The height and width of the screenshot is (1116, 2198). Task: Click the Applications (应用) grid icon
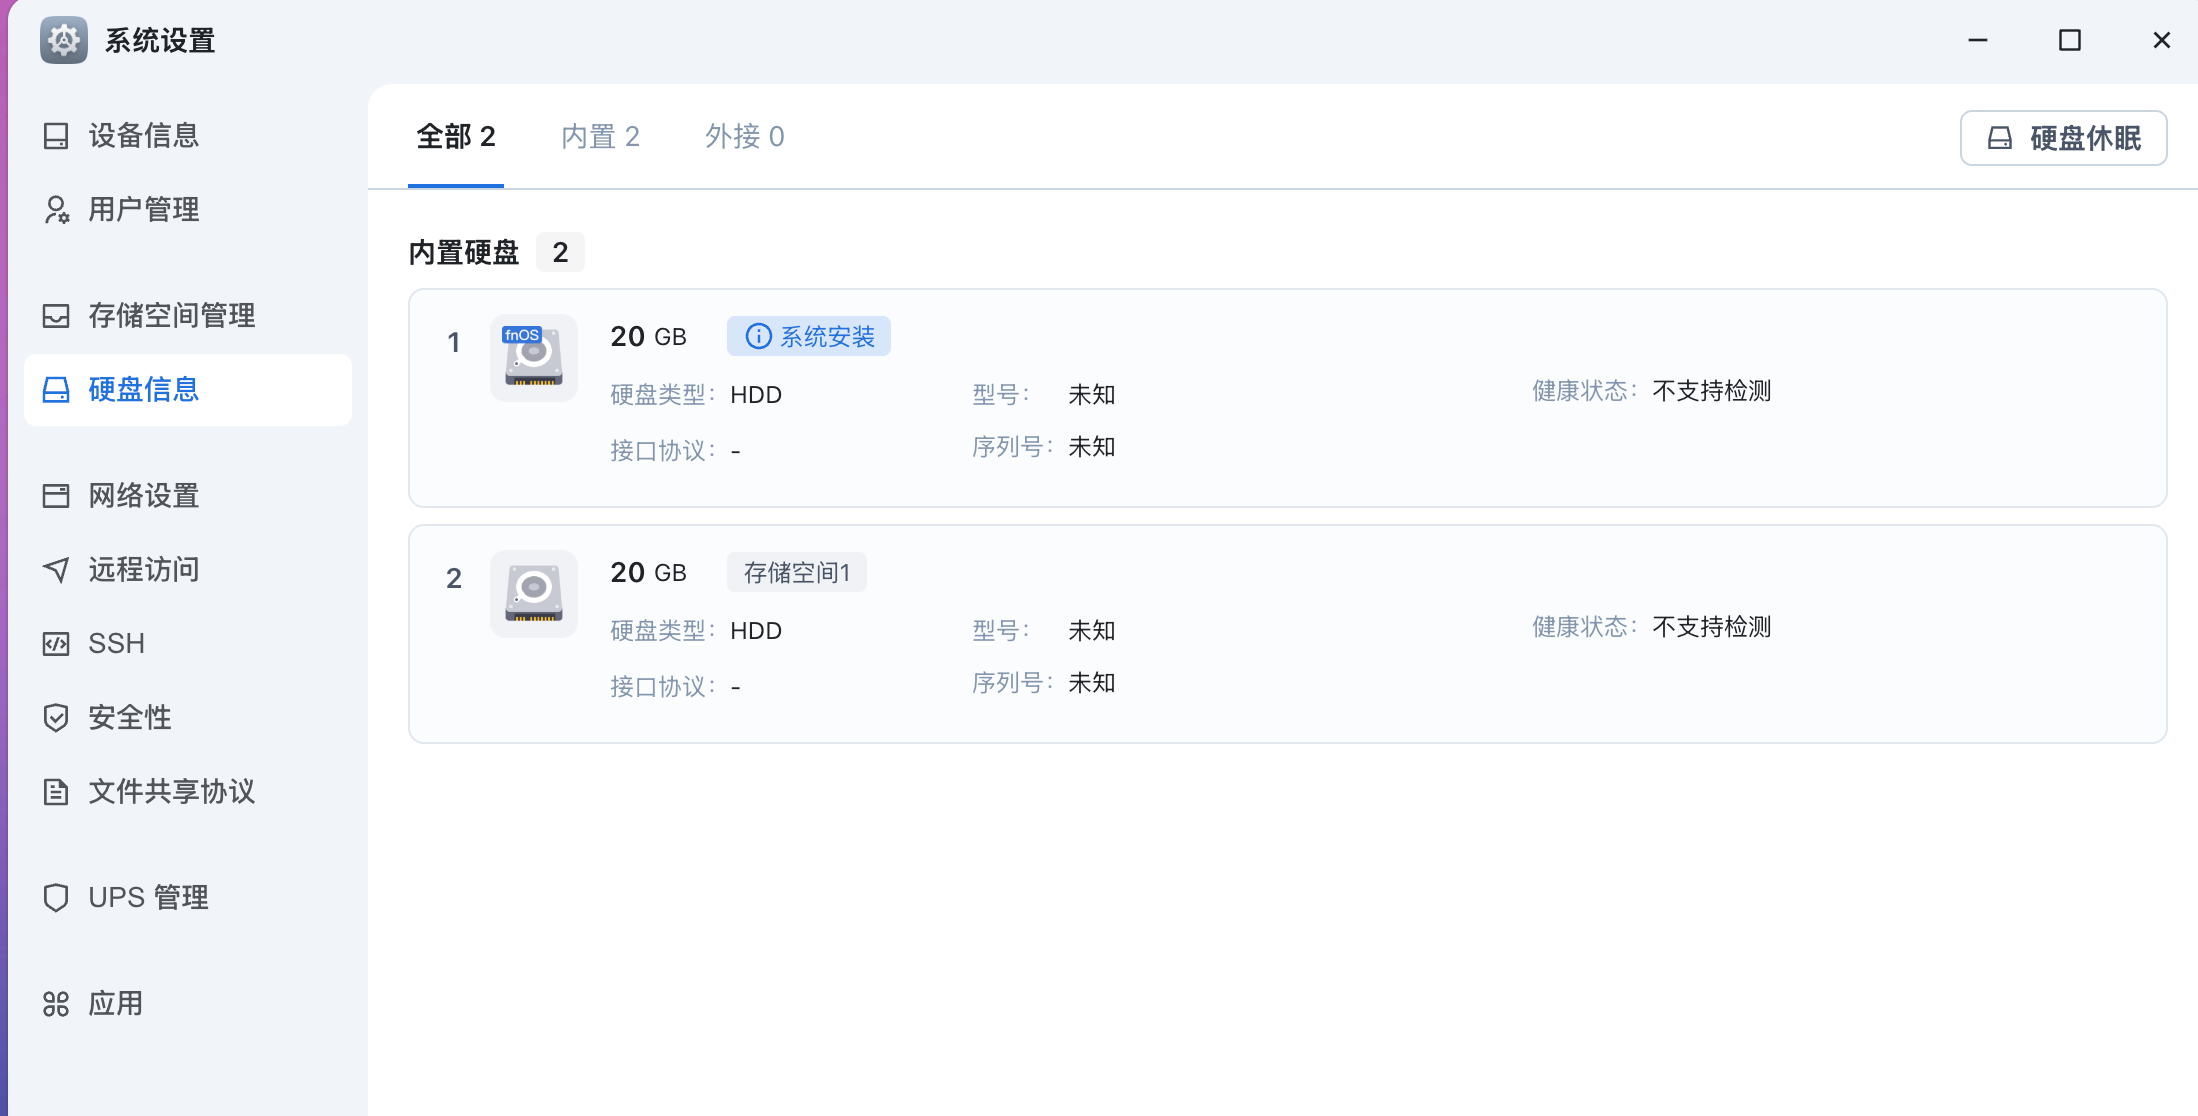coord(56,1004)
